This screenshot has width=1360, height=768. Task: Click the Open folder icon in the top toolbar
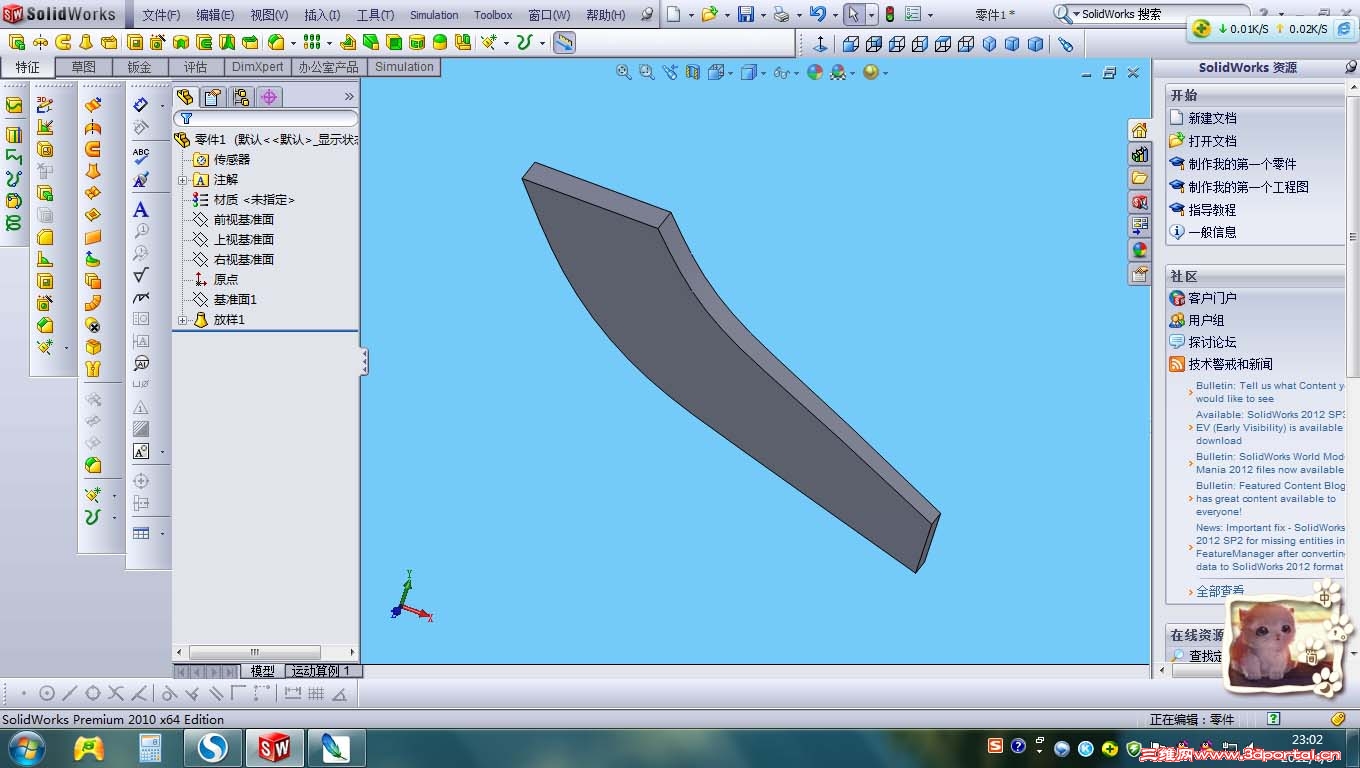pyautogui.click(x=709, y=14)
